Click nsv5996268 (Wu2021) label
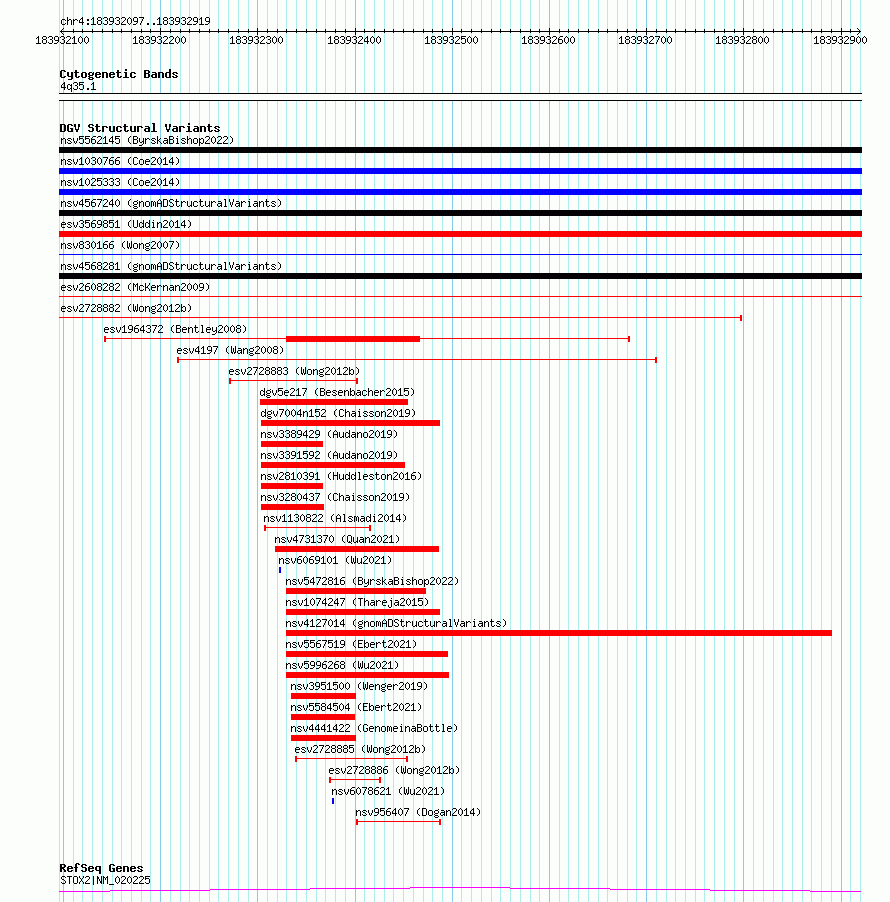Viewport: 890px width, 902px height. tap(342, 665)
